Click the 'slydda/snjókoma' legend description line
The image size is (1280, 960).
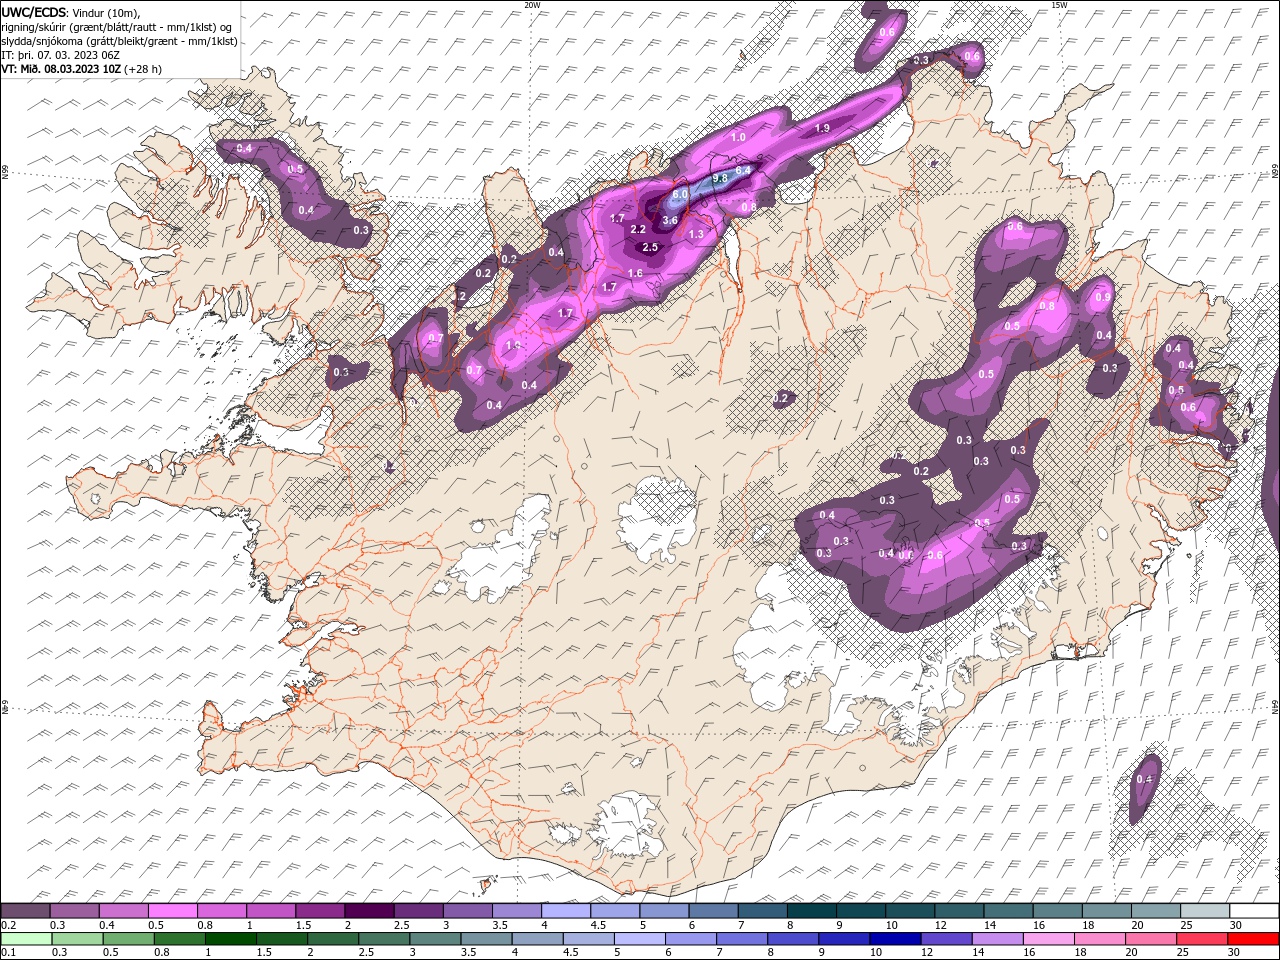(119, 41)
